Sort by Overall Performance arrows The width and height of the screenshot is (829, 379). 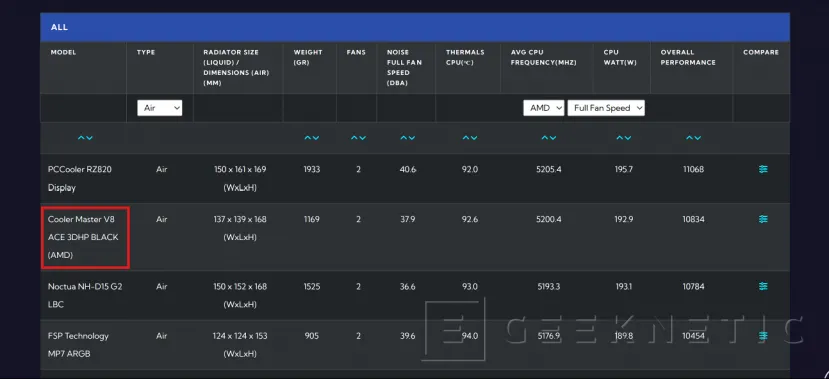coord(693,138)
